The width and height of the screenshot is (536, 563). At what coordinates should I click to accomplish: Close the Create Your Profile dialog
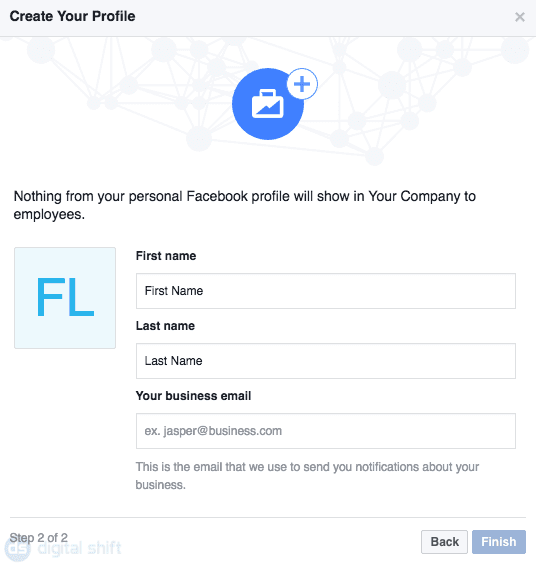click(x=519, y=17)
